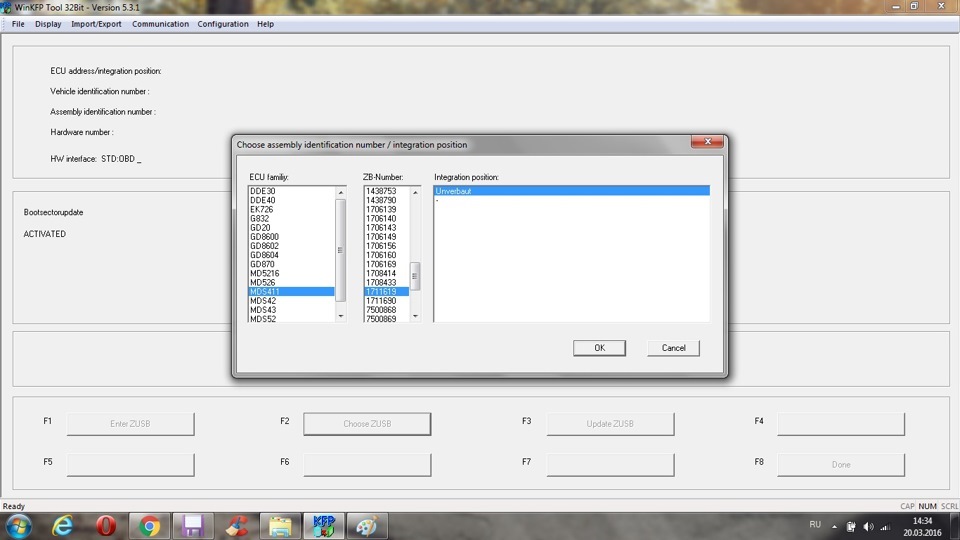
Task: Click the purple floppy disk taskbar icon
Action: point(193,526)
